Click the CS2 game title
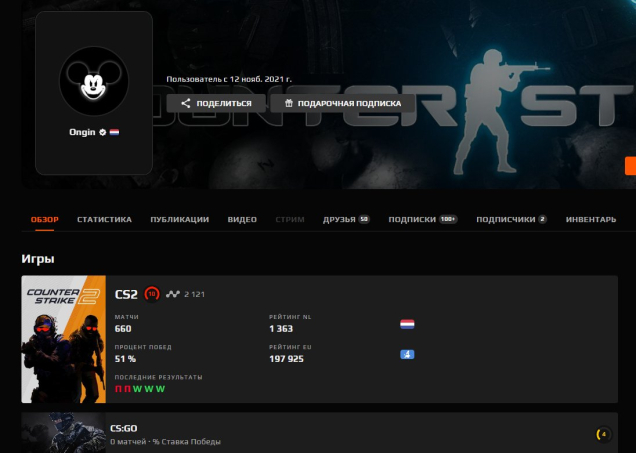 [x=126, y=294]
